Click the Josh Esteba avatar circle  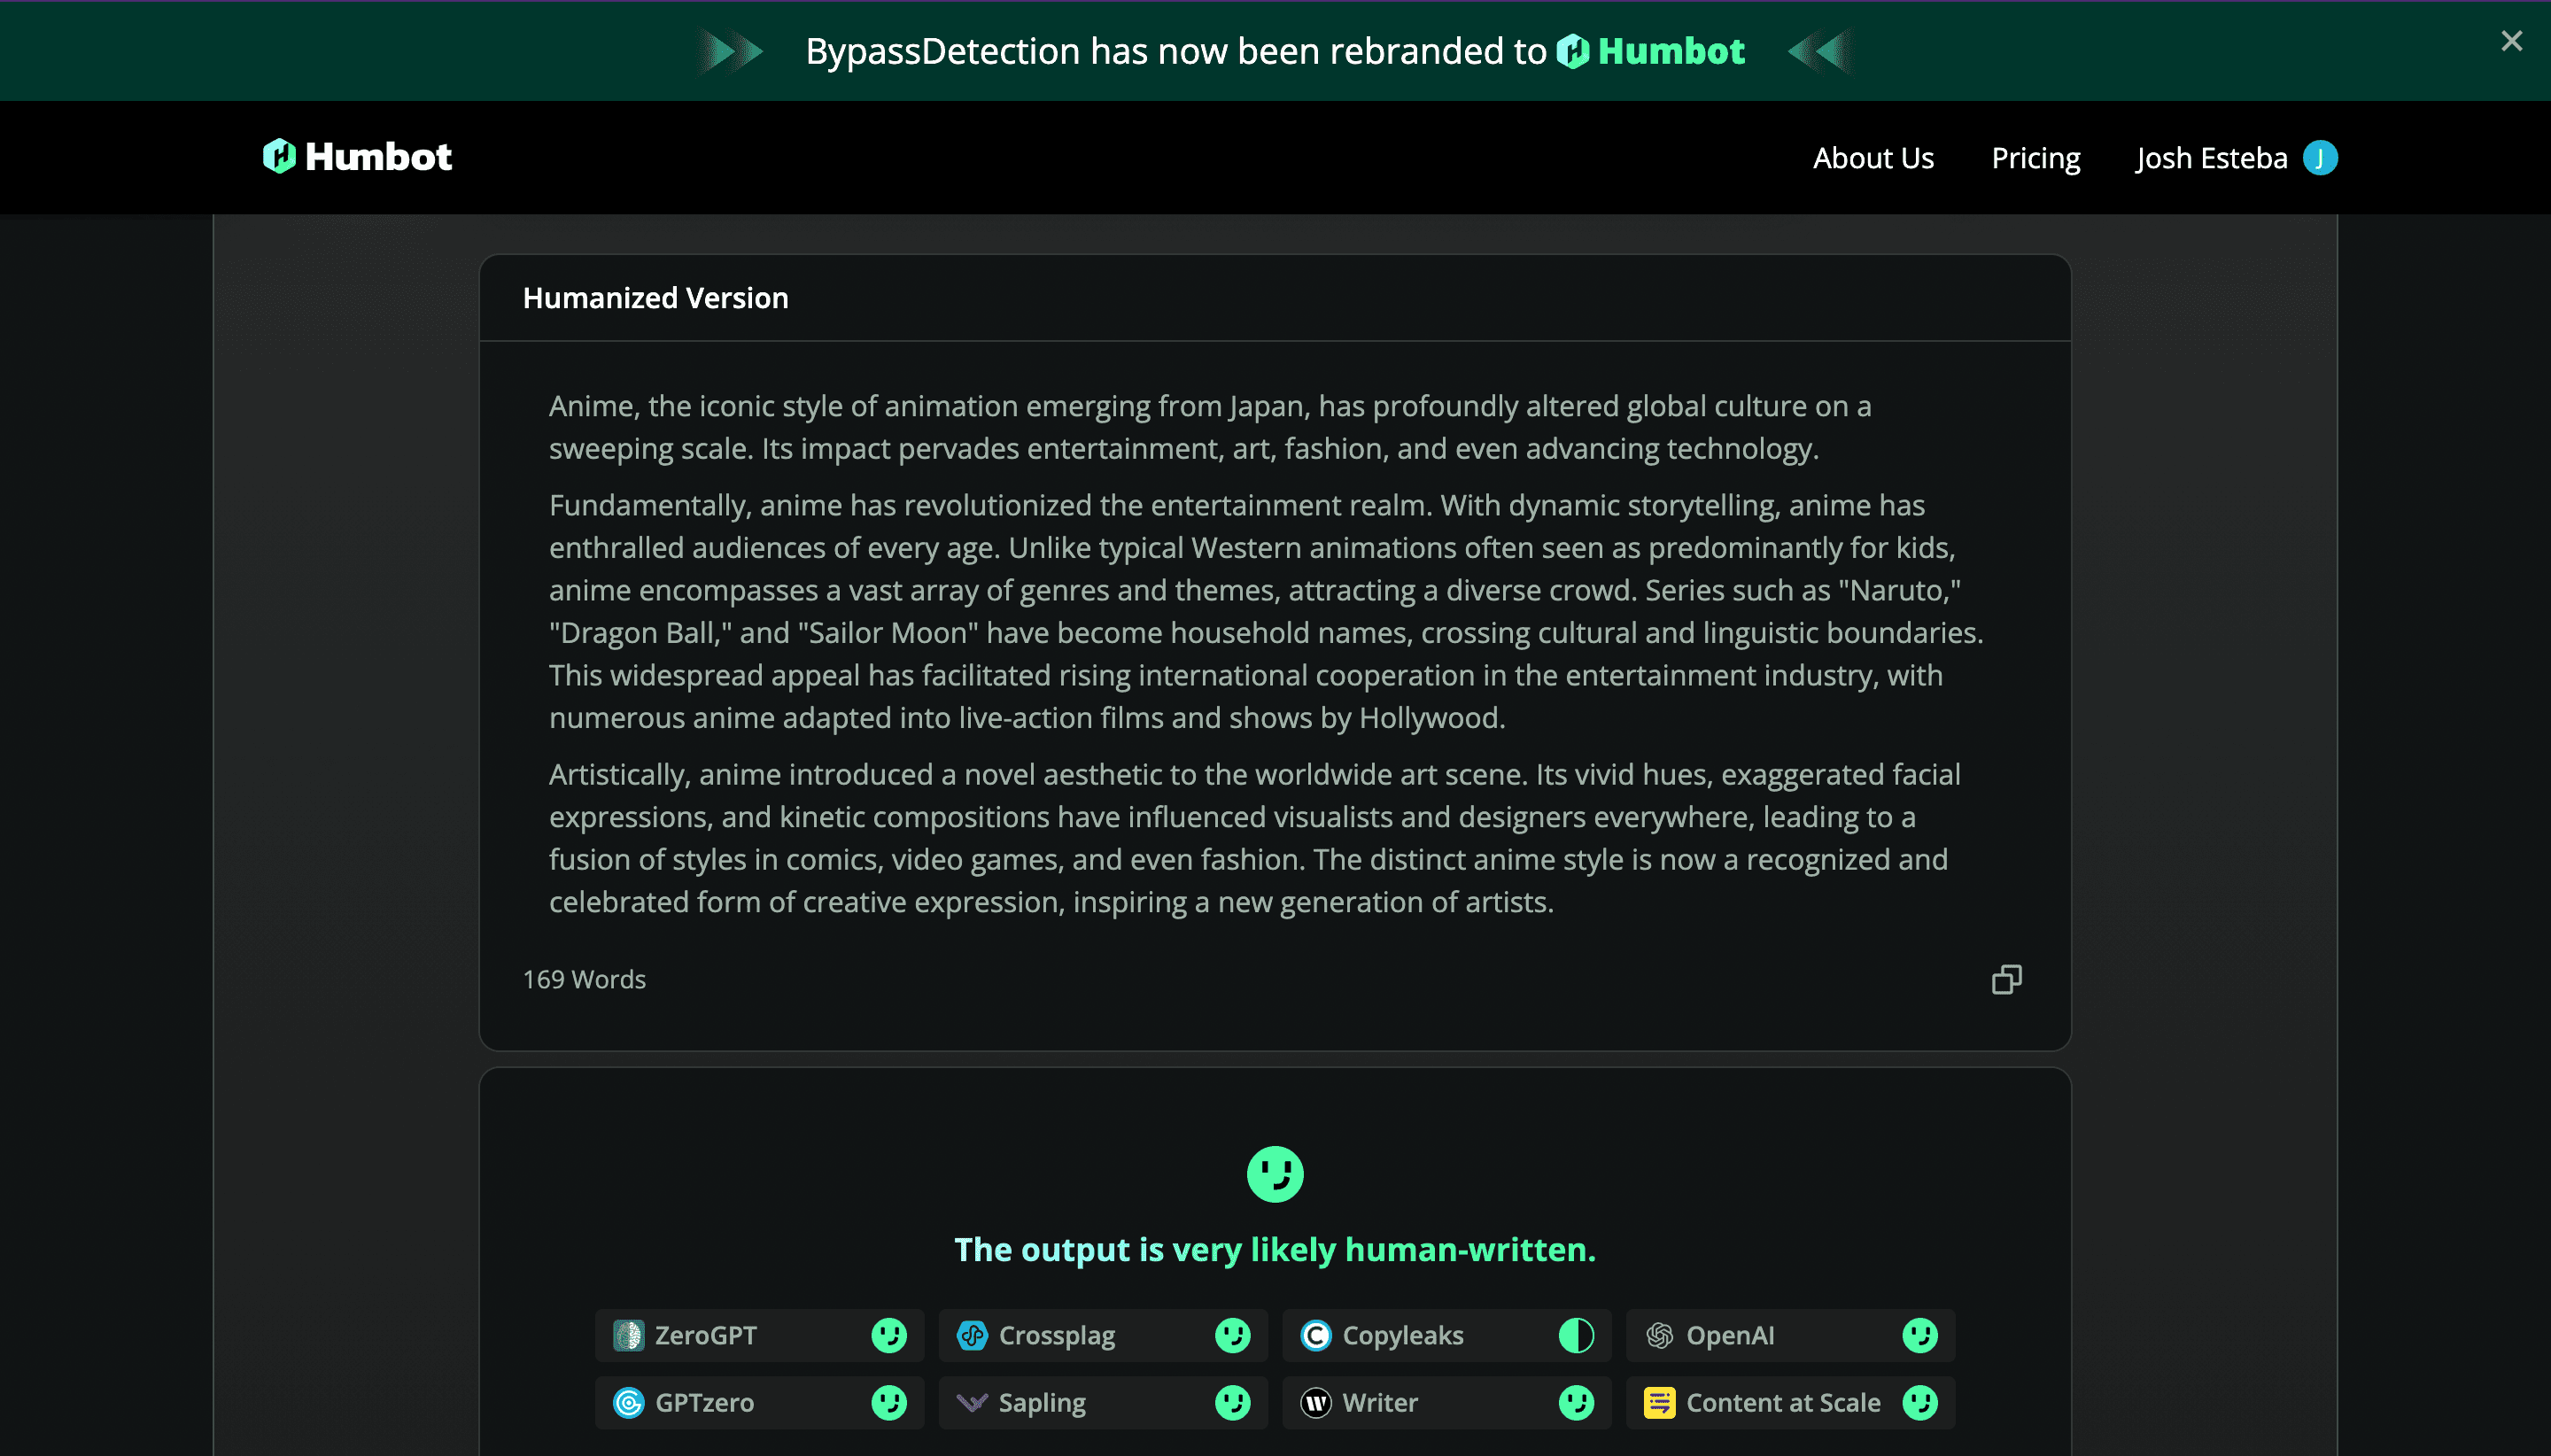click(x=2319, y=158)
